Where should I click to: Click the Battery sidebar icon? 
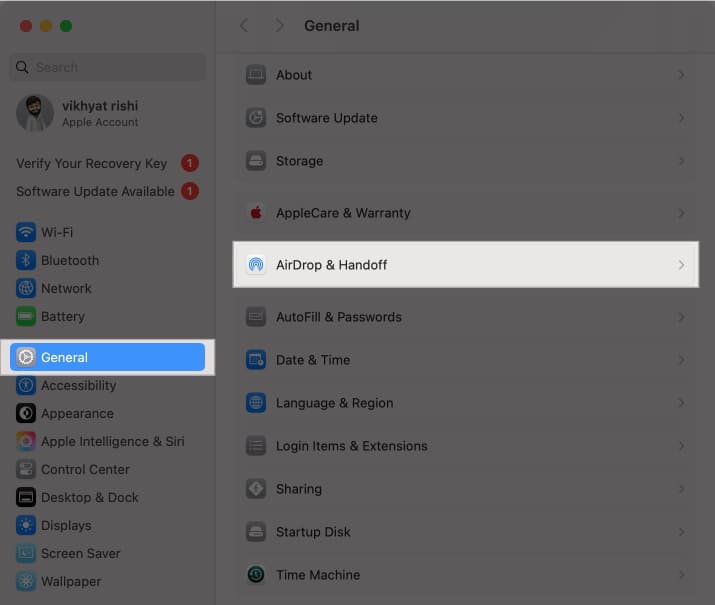(x=26, y=316)
